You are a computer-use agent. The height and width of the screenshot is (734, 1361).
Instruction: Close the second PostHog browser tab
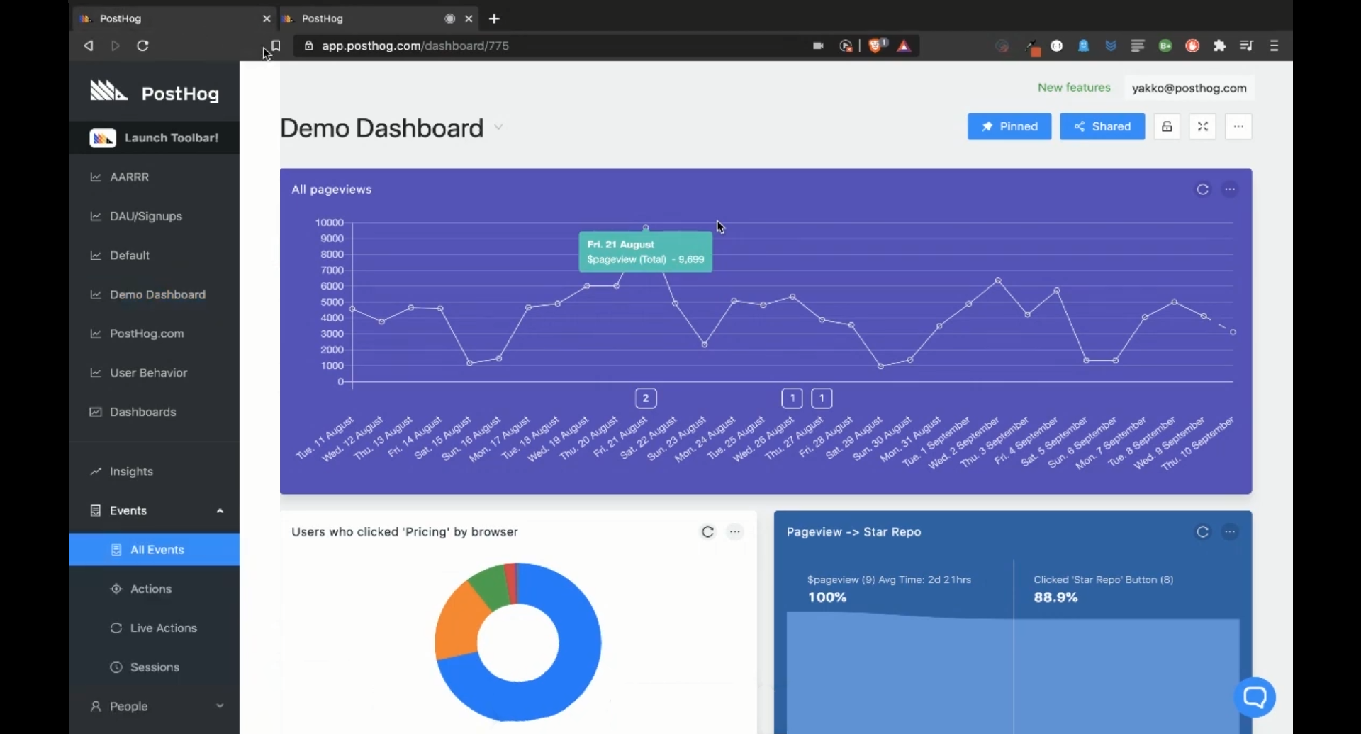[x=468, y=19]
